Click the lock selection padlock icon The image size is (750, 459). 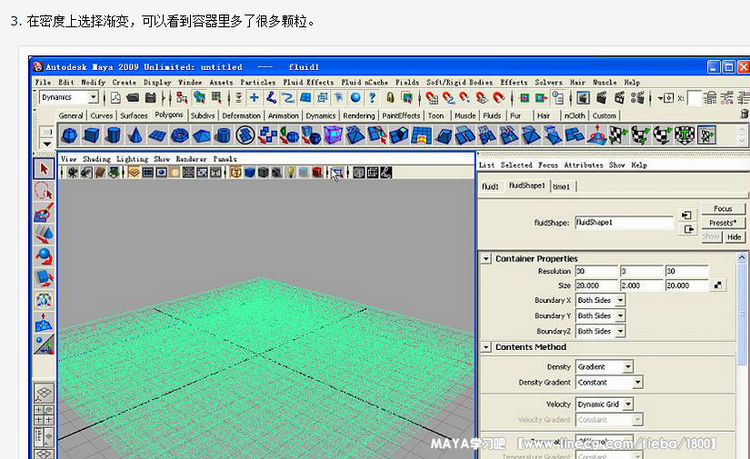390,98
